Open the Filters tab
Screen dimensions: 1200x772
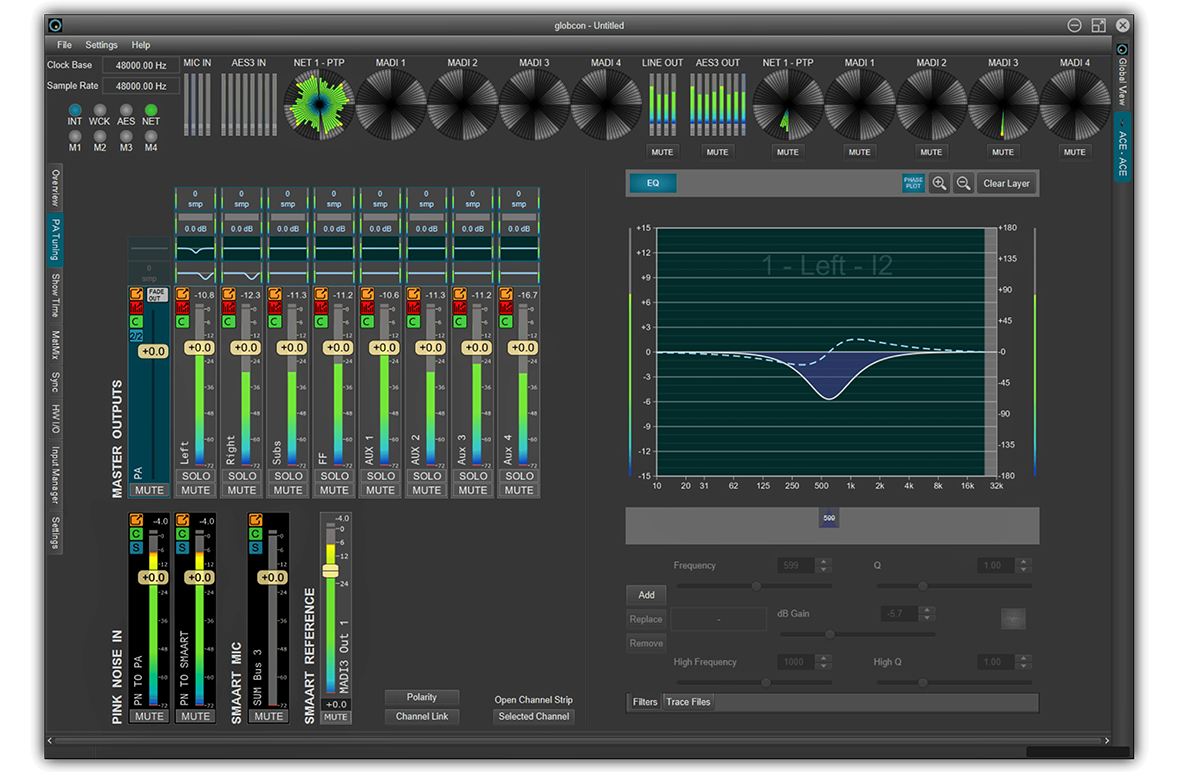pyautogui.click(x=645, y=702)
